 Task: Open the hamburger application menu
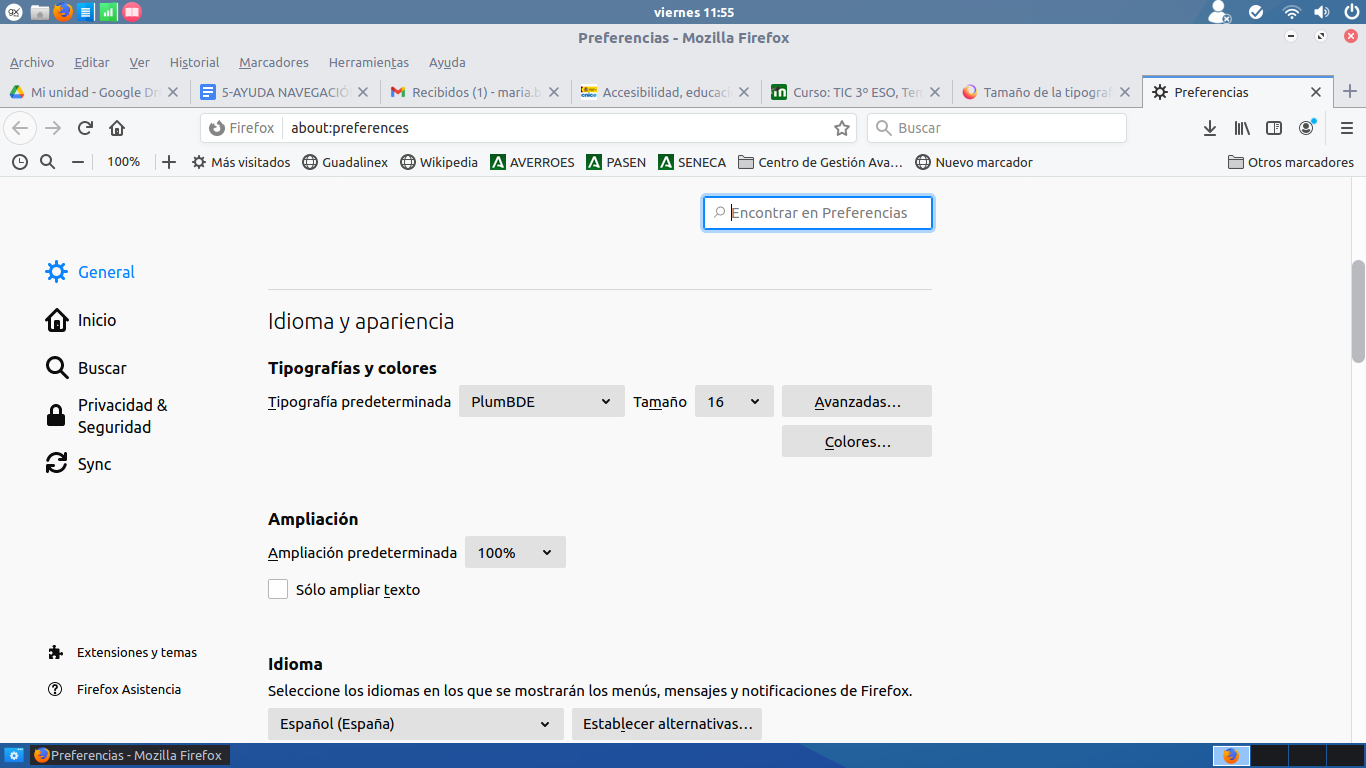[1347, 128]
